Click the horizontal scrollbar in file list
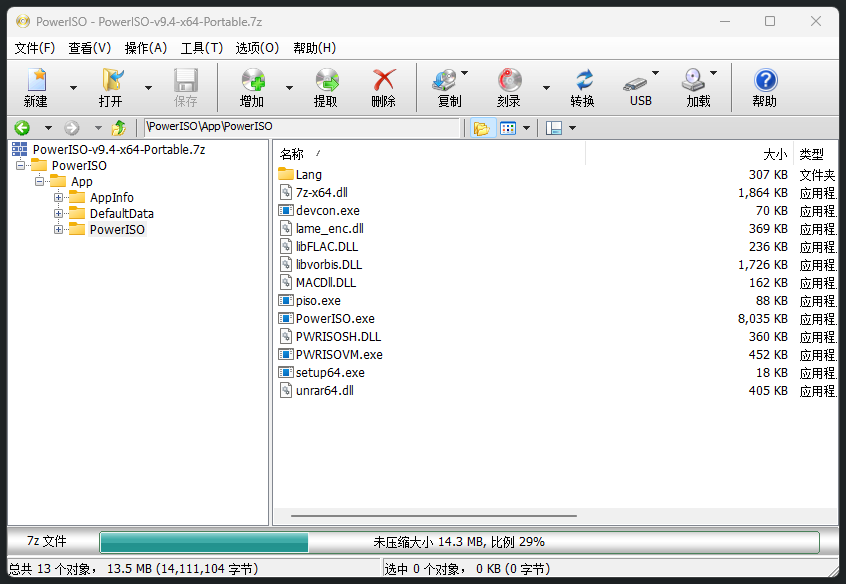Image resolution: width=846 pixels, height=584 pixels. pos(434,516)
